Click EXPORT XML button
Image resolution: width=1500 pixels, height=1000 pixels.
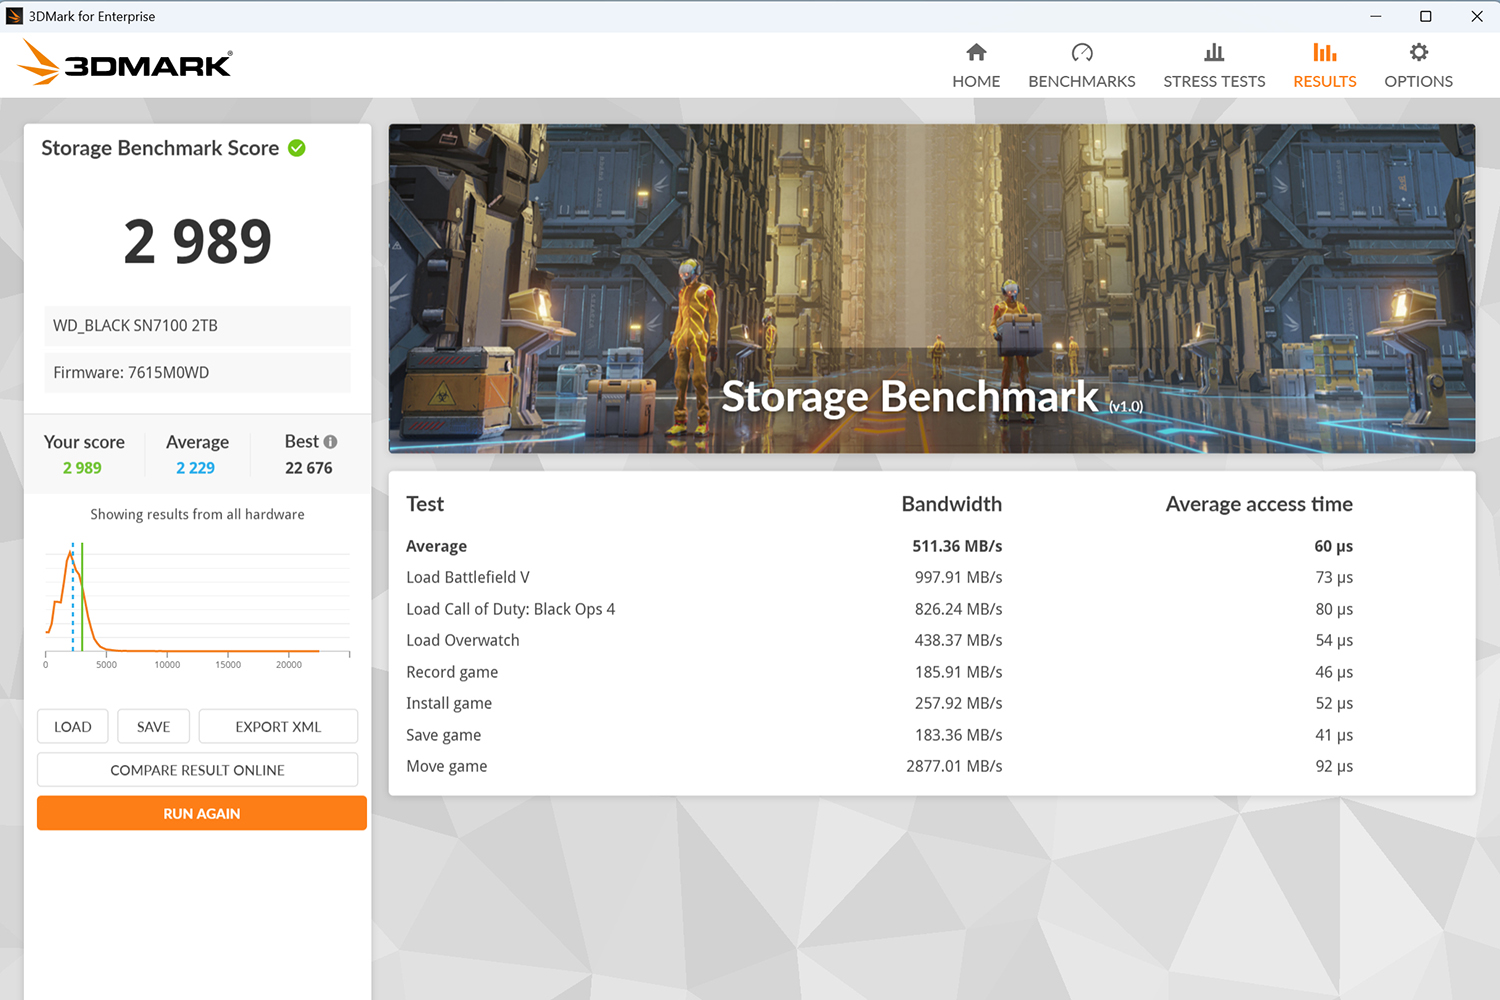click(278, 727)
